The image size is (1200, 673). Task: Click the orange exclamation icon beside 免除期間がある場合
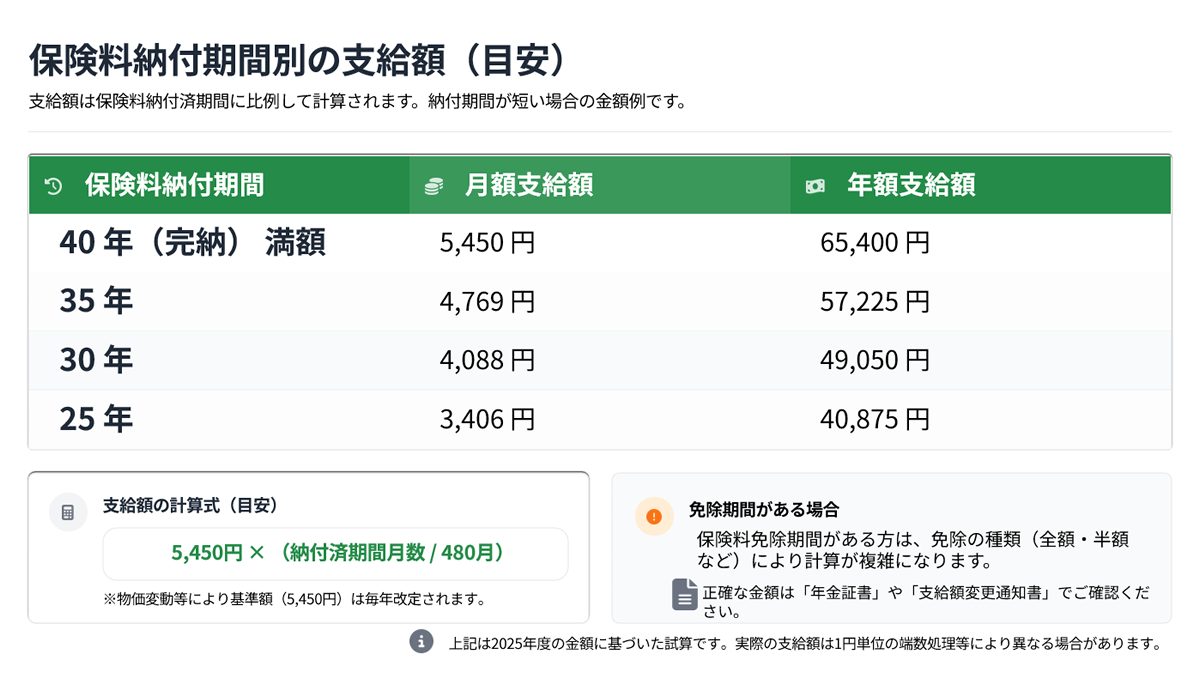[654, 516]
